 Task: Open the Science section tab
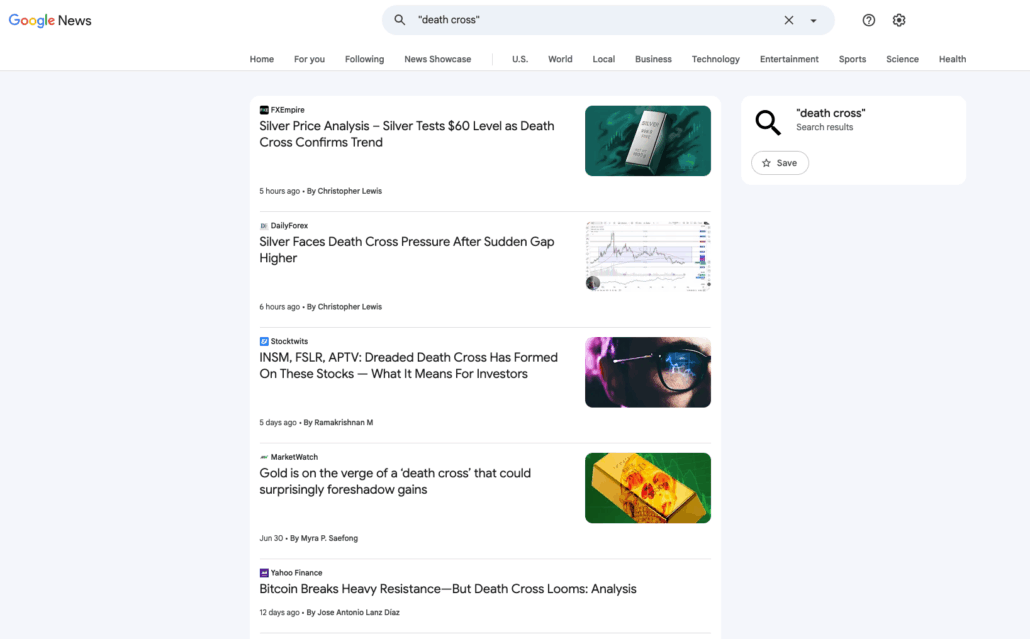pos(902,59)
